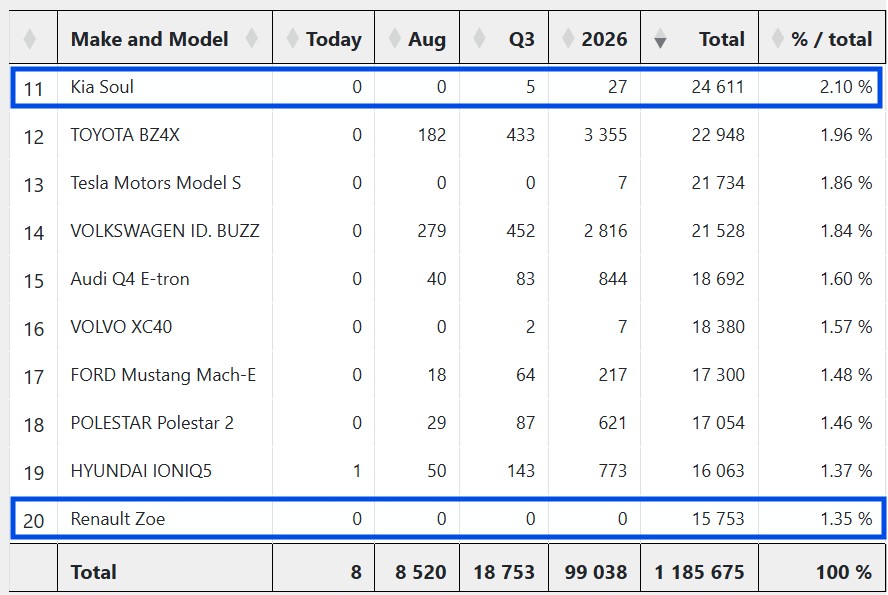Select the FORD Mustang Mach-E model name
Screen dimensions: 888x595
(x=163, y=375)
